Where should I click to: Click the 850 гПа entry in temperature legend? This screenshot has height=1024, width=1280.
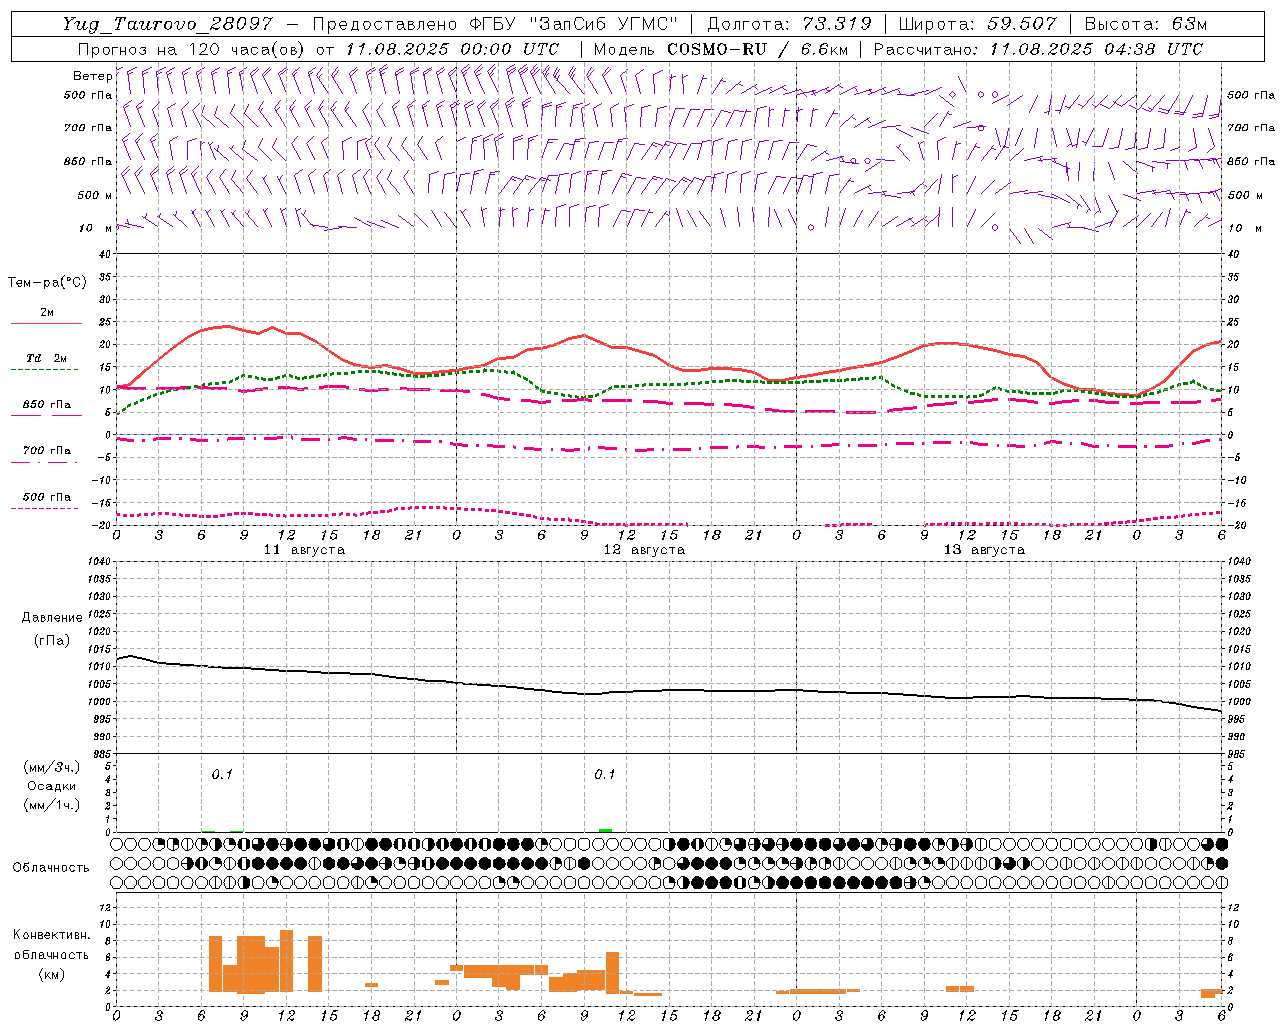point(47,405)
